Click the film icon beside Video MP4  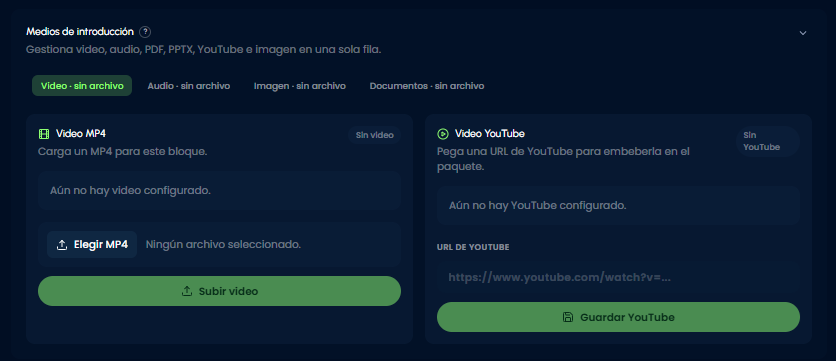[44, 134]
